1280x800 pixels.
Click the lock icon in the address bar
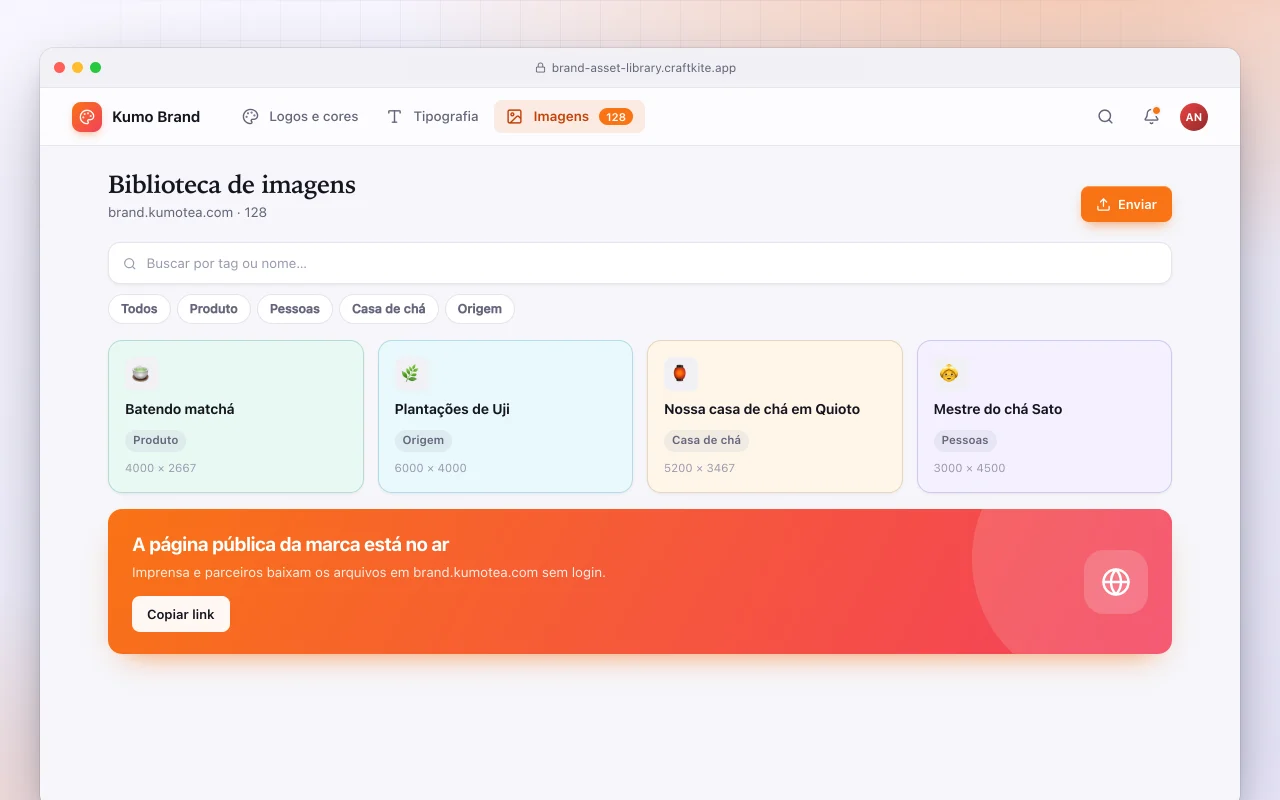click(541, 68)
